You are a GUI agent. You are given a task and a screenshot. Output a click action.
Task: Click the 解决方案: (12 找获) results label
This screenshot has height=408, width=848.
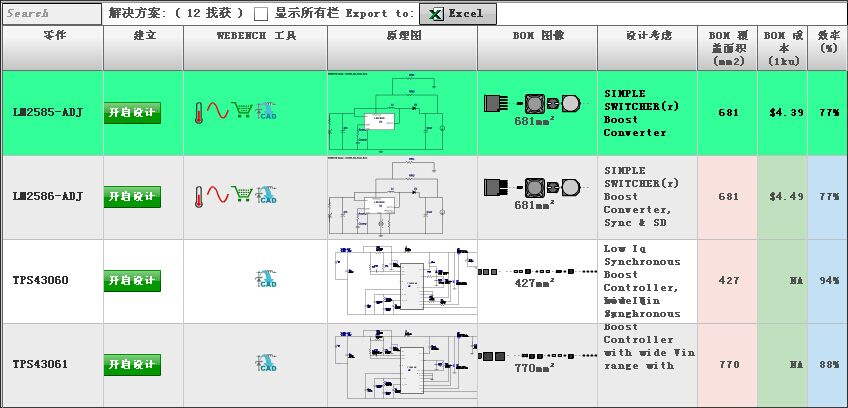[176, 14]
